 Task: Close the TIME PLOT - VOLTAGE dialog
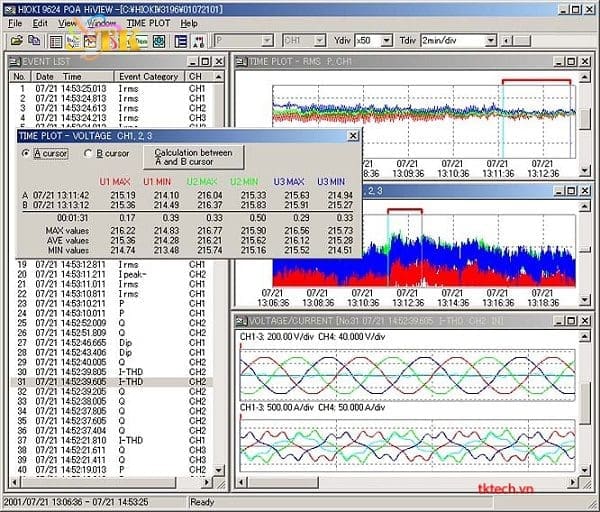(352, 135)
